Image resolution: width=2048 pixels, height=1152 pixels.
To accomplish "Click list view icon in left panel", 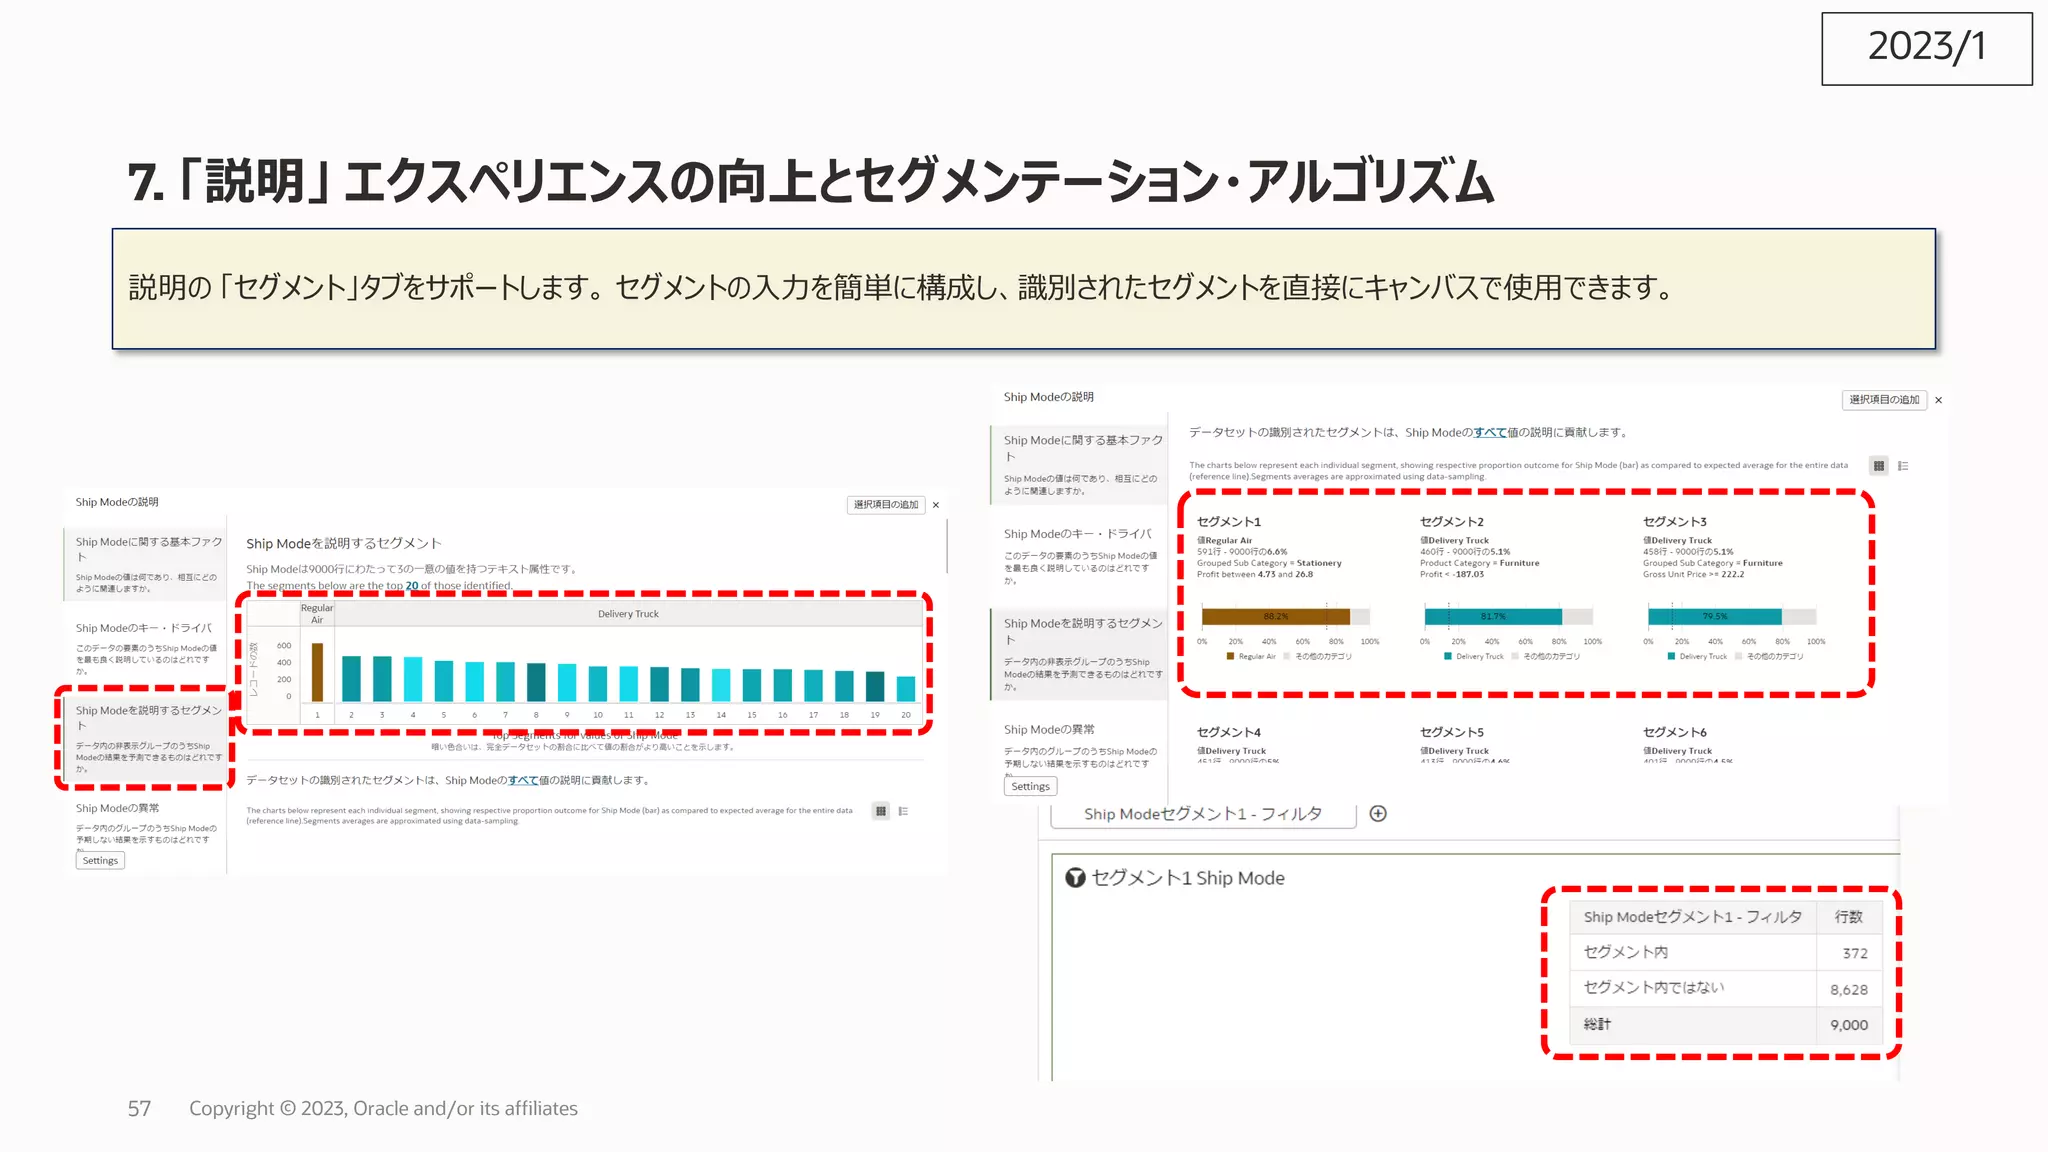I will pos(903,811).
